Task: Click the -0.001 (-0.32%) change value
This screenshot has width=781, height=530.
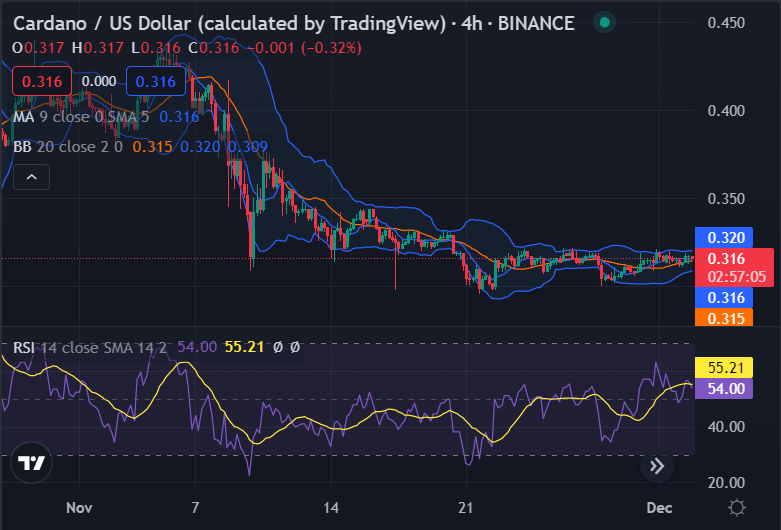Action: [305, 48]
